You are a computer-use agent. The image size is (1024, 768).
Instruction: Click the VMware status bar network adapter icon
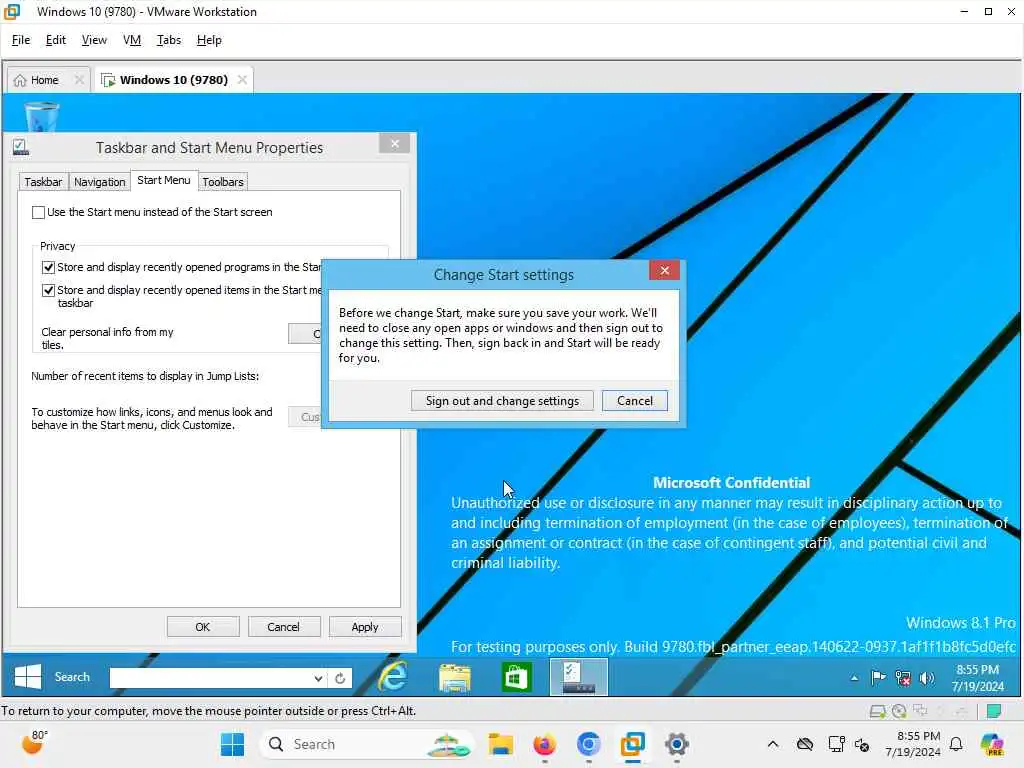920,711
